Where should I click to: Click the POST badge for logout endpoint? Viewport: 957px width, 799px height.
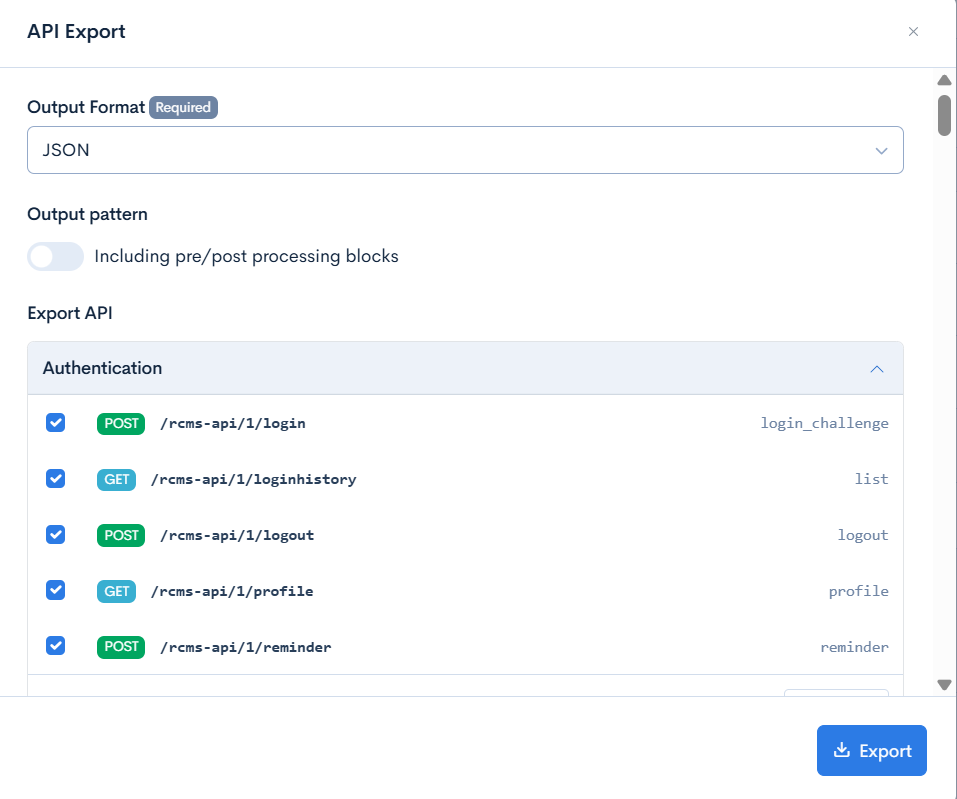[x=121, y=536]
